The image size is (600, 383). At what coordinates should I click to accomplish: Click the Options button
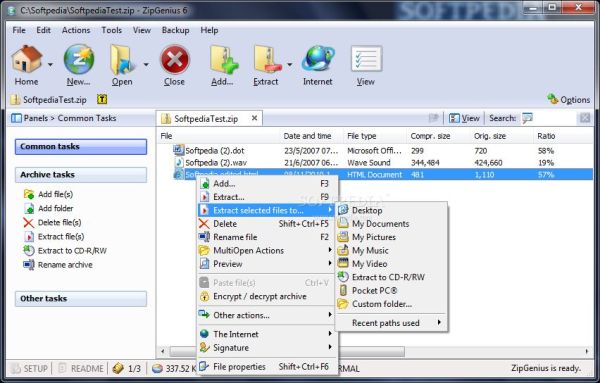tap(568, 99)
